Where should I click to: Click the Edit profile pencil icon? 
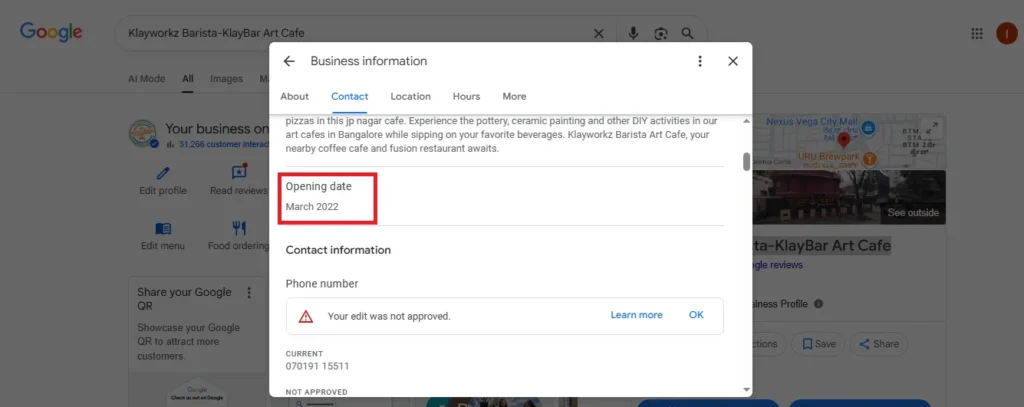click(x=163, y=173)
